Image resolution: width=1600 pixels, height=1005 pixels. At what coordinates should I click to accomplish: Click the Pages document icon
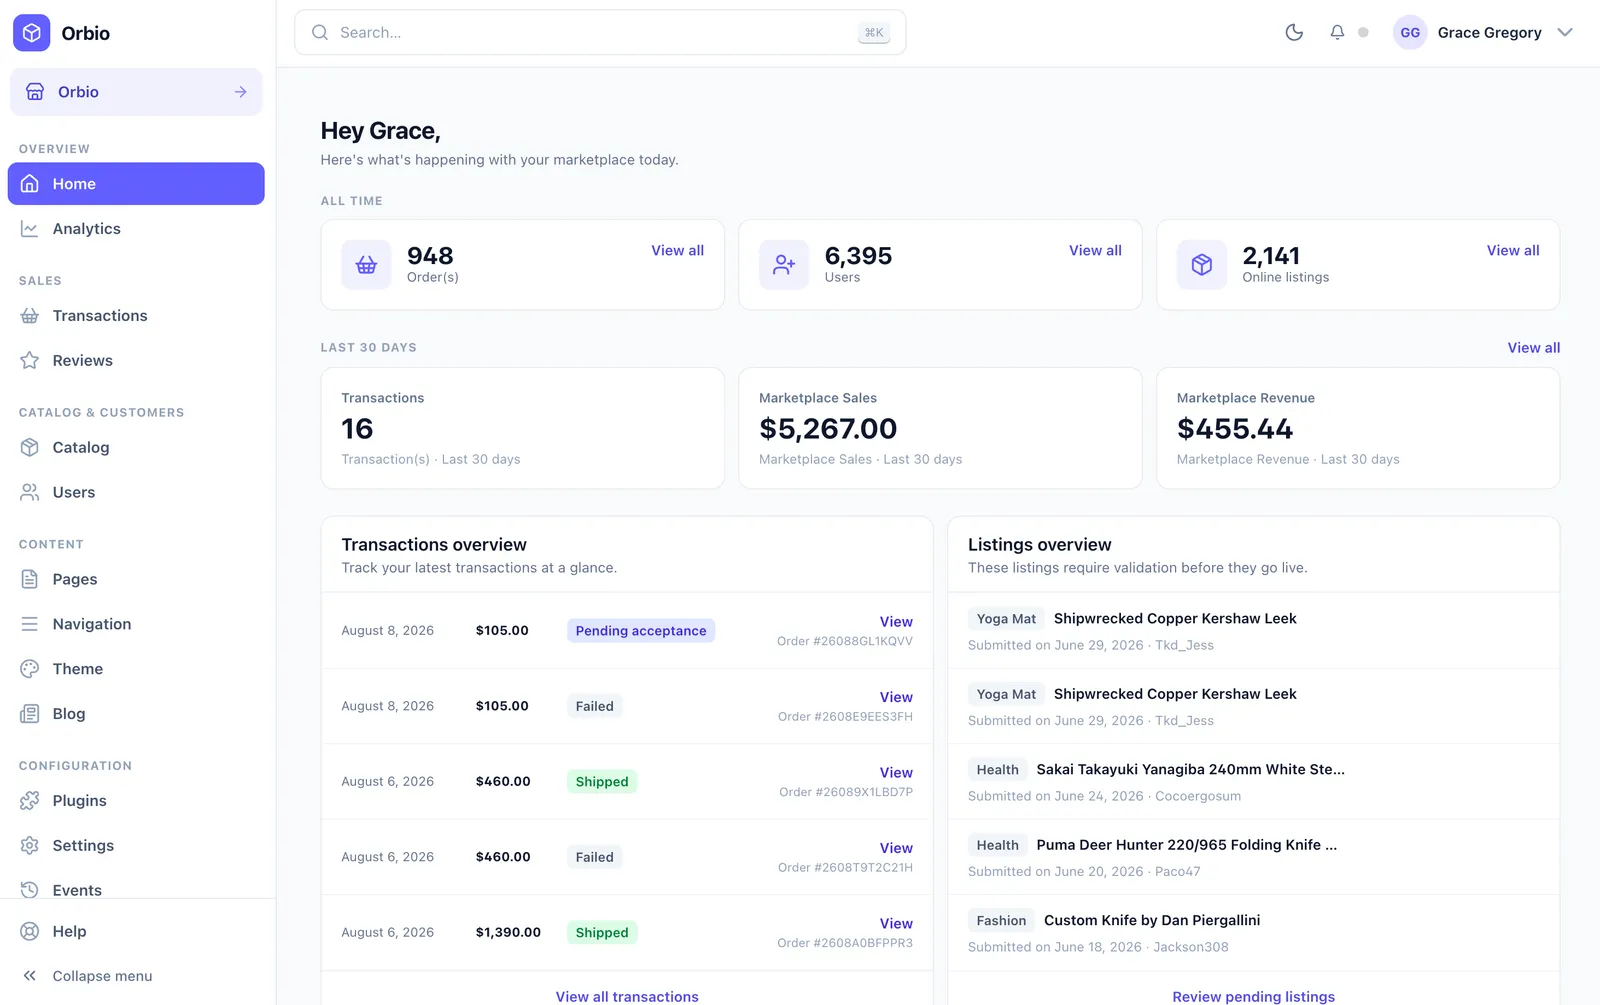30,579
